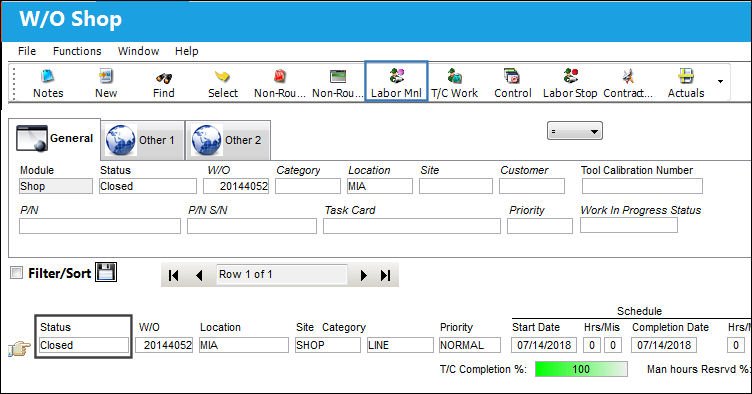Open the Help menu

[x=187, y=51]
